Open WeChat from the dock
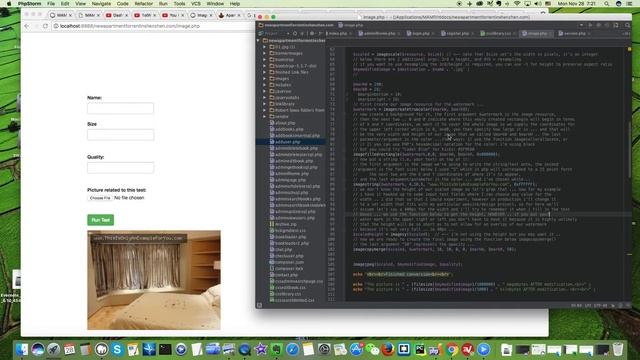This screenshot has height=360, width=640. pyautogui.click(x=372, y=349)
